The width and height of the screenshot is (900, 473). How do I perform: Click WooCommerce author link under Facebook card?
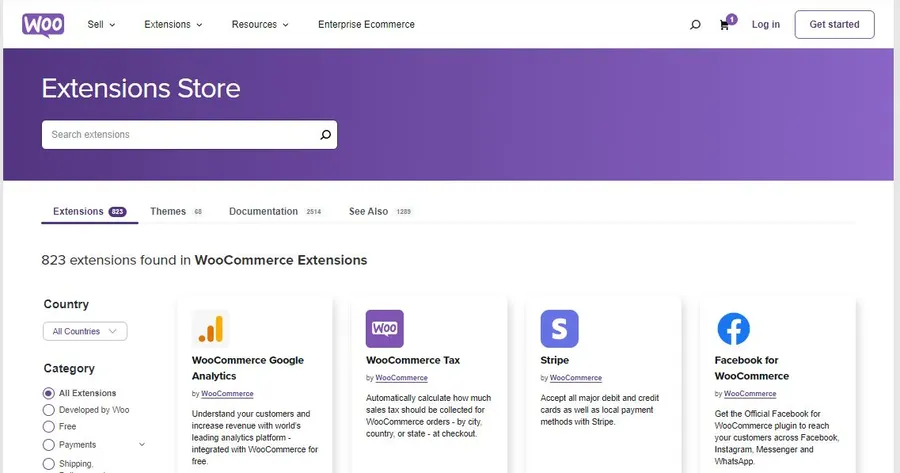pos(750,394)
